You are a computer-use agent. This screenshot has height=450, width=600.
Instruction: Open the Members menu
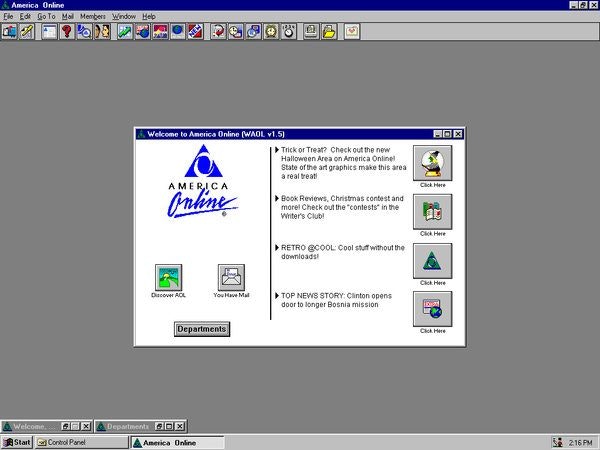(x=92, y=17)
